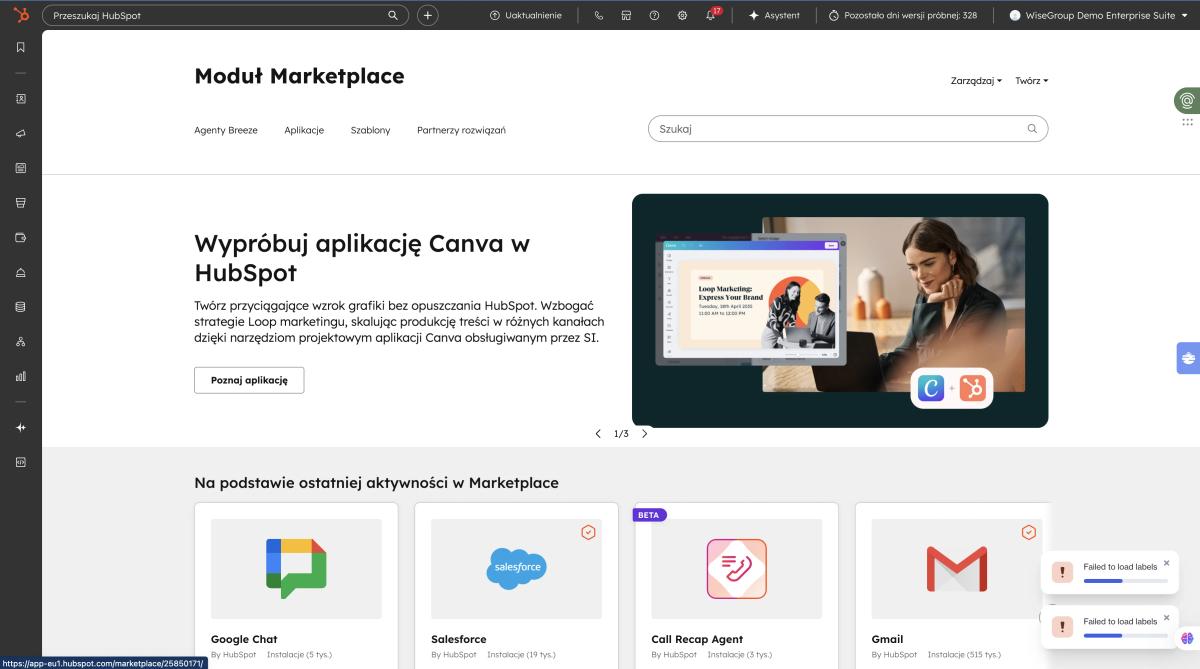Open CRM contacts icon in sidebar
Viewport: 1200px width, 669px height.
(21, 99)
